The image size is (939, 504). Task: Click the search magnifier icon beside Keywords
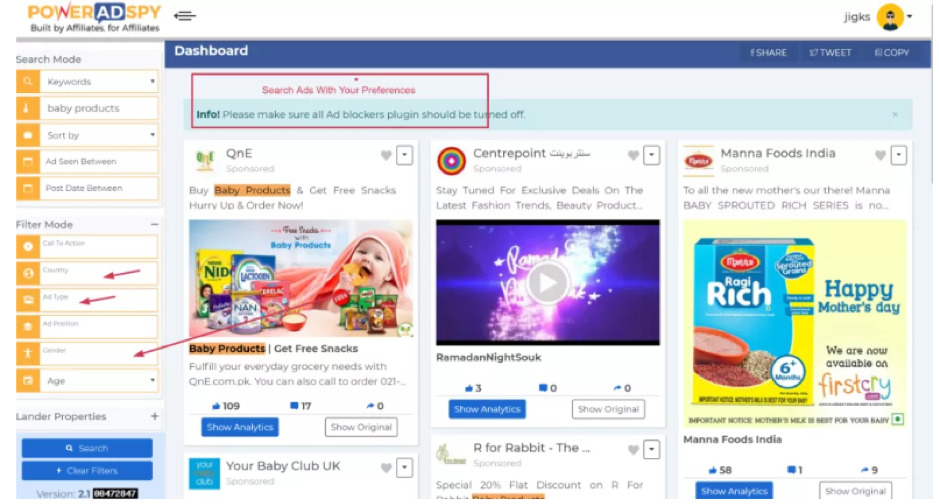(28, 81)
